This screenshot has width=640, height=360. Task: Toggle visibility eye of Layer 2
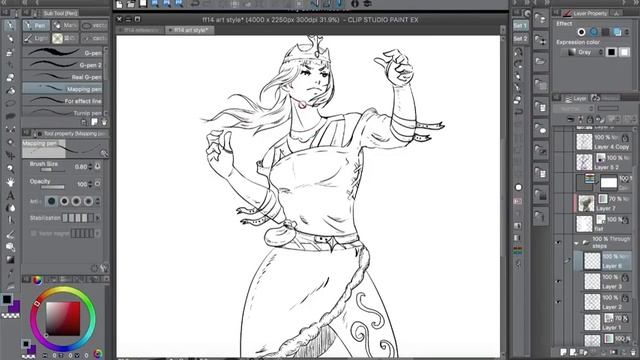coord(558,302)
